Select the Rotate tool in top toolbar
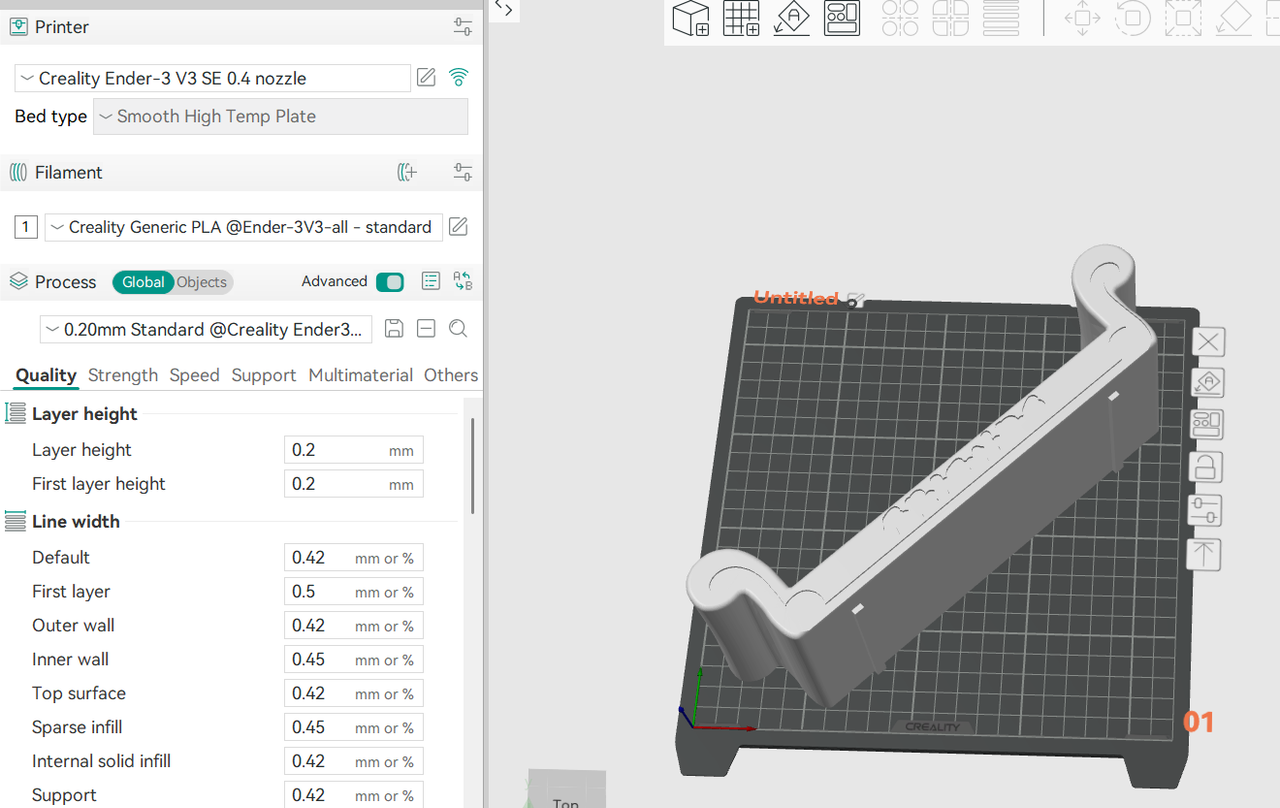 click(1132, 18)
